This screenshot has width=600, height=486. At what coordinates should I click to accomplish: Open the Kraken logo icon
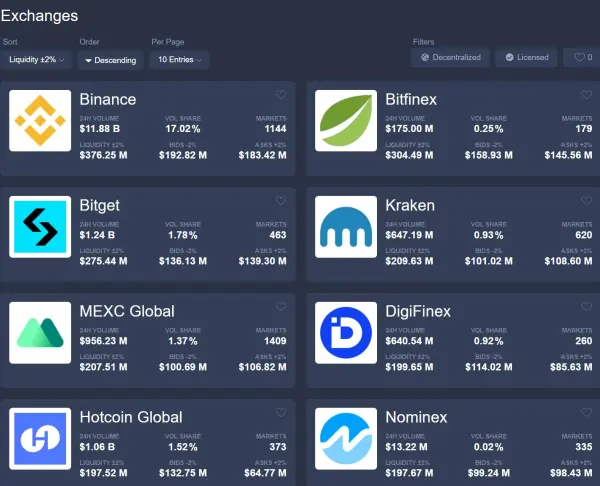(x=346, y=227)
